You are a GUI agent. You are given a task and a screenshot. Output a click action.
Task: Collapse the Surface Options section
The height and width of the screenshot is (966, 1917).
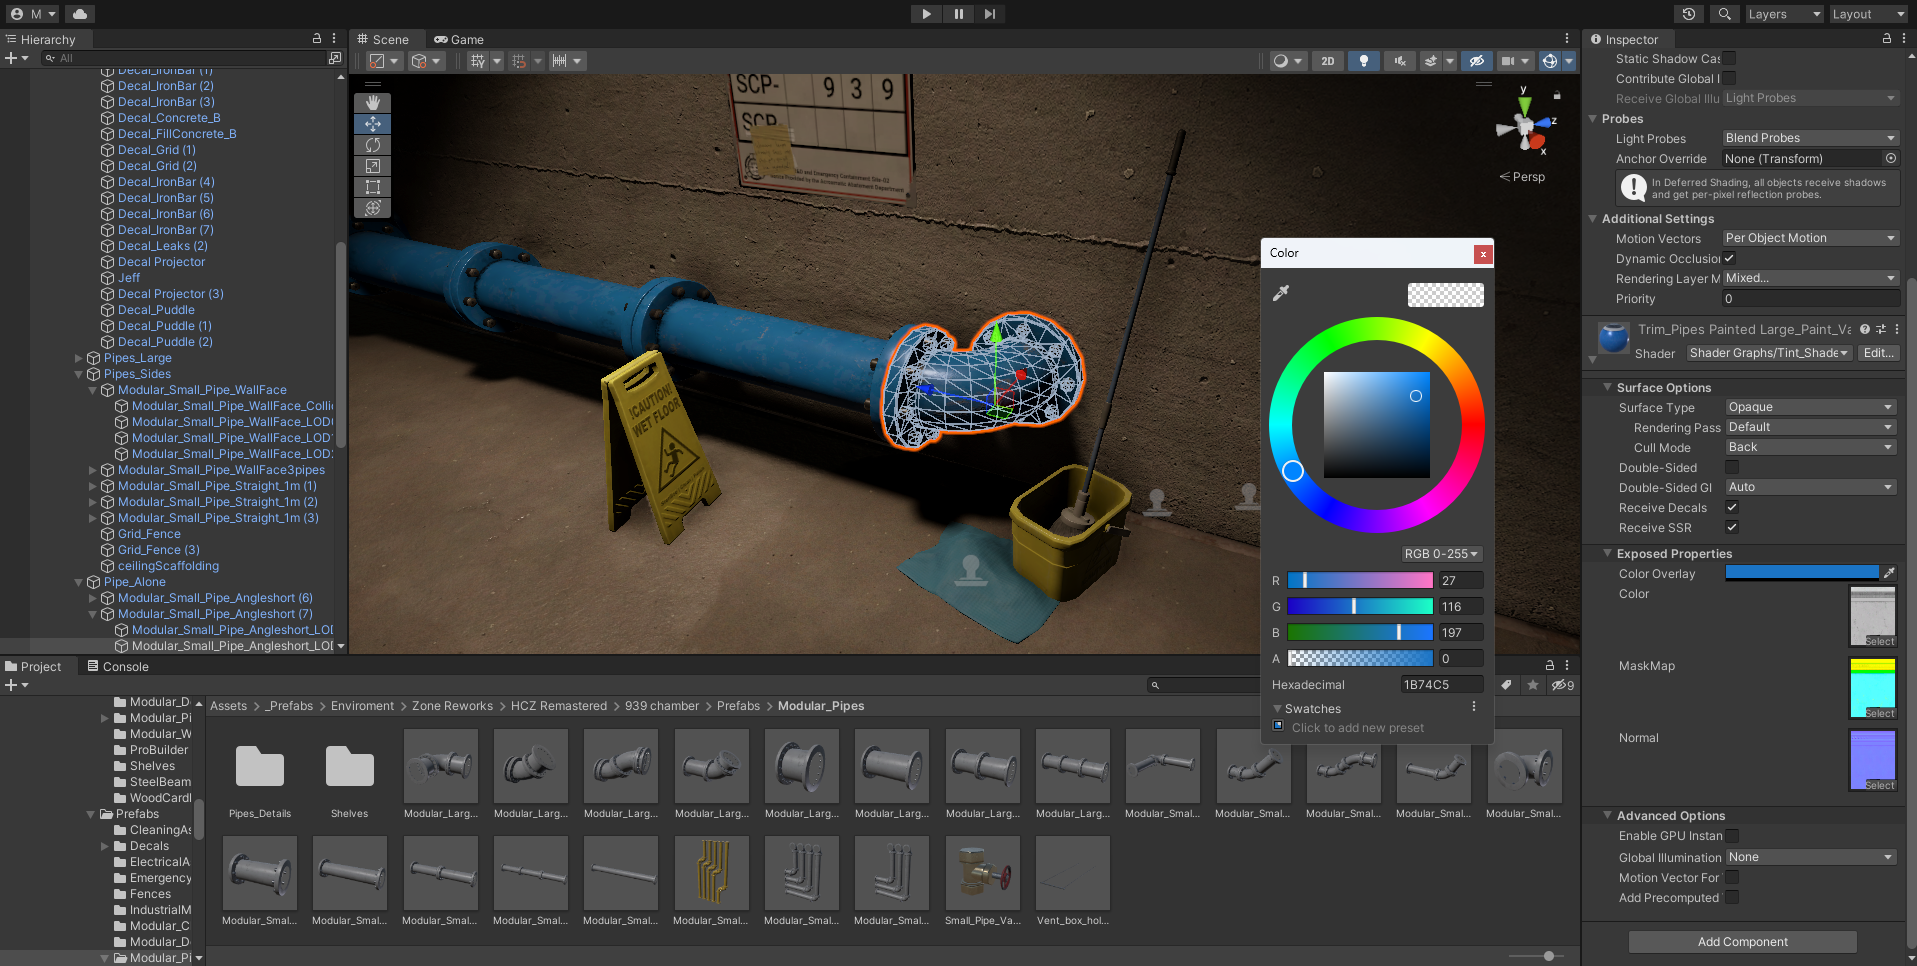1608,387
